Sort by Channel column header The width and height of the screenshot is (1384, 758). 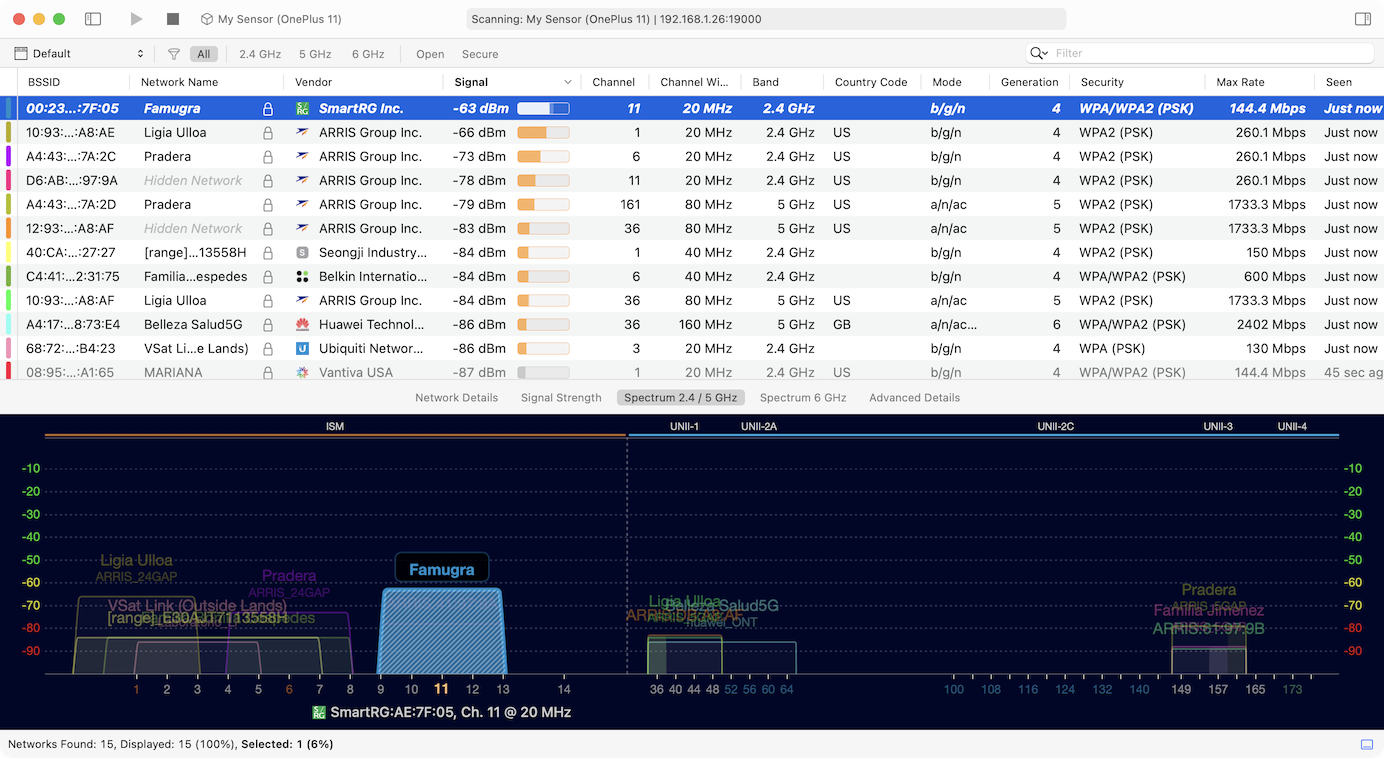[614, 82]
